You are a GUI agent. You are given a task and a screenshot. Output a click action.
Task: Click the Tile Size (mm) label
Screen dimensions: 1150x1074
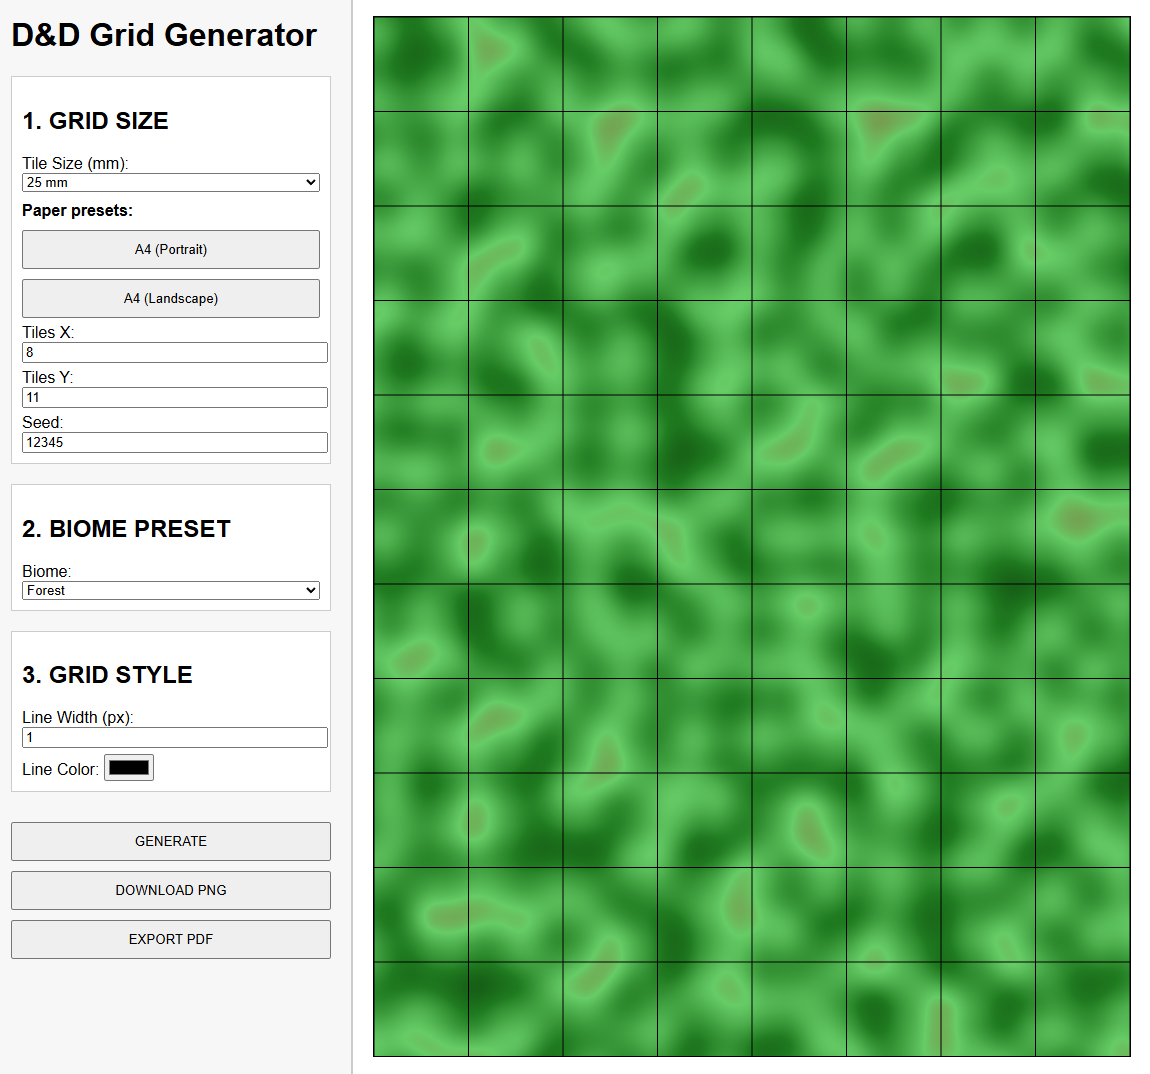(x=75, y=163)
